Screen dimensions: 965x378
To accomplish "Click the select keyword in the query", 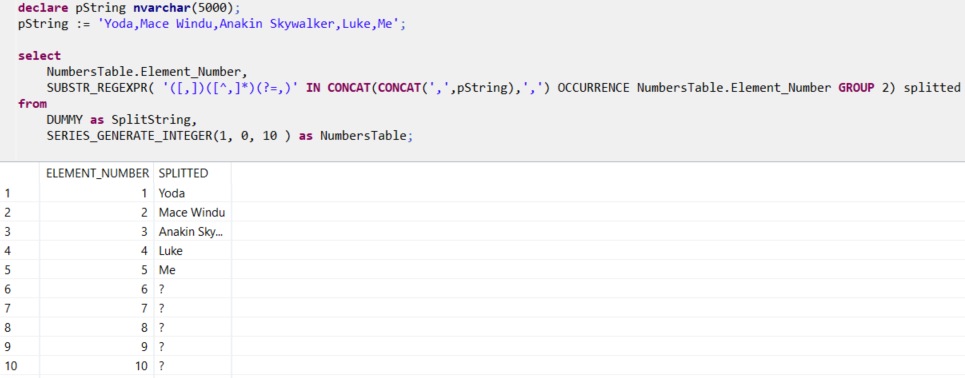I will [39, 56].
